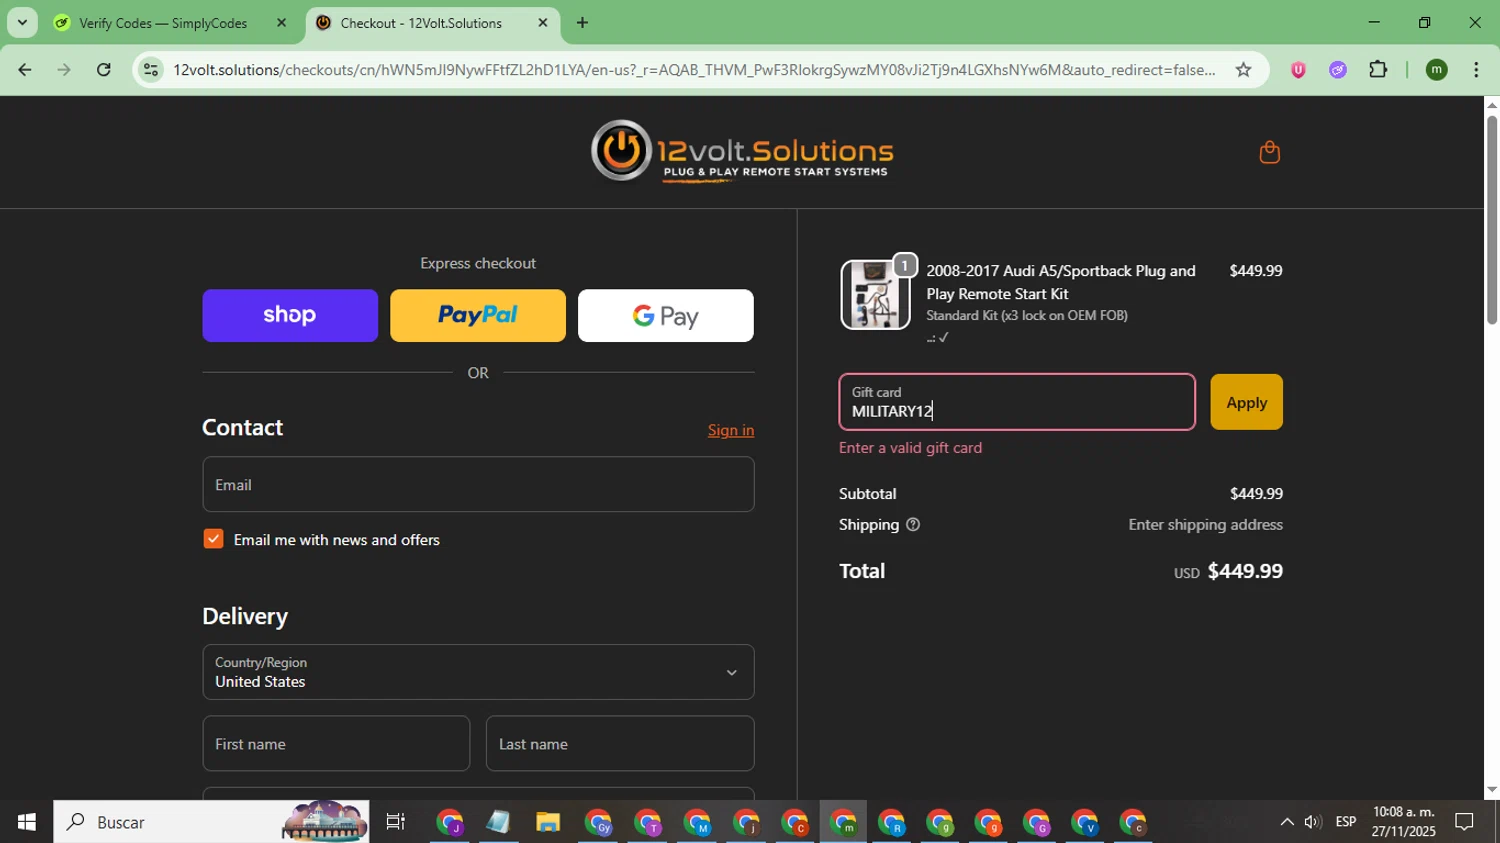
Task: Pay with Google Pay button
Action: click(x=666, y=316)
